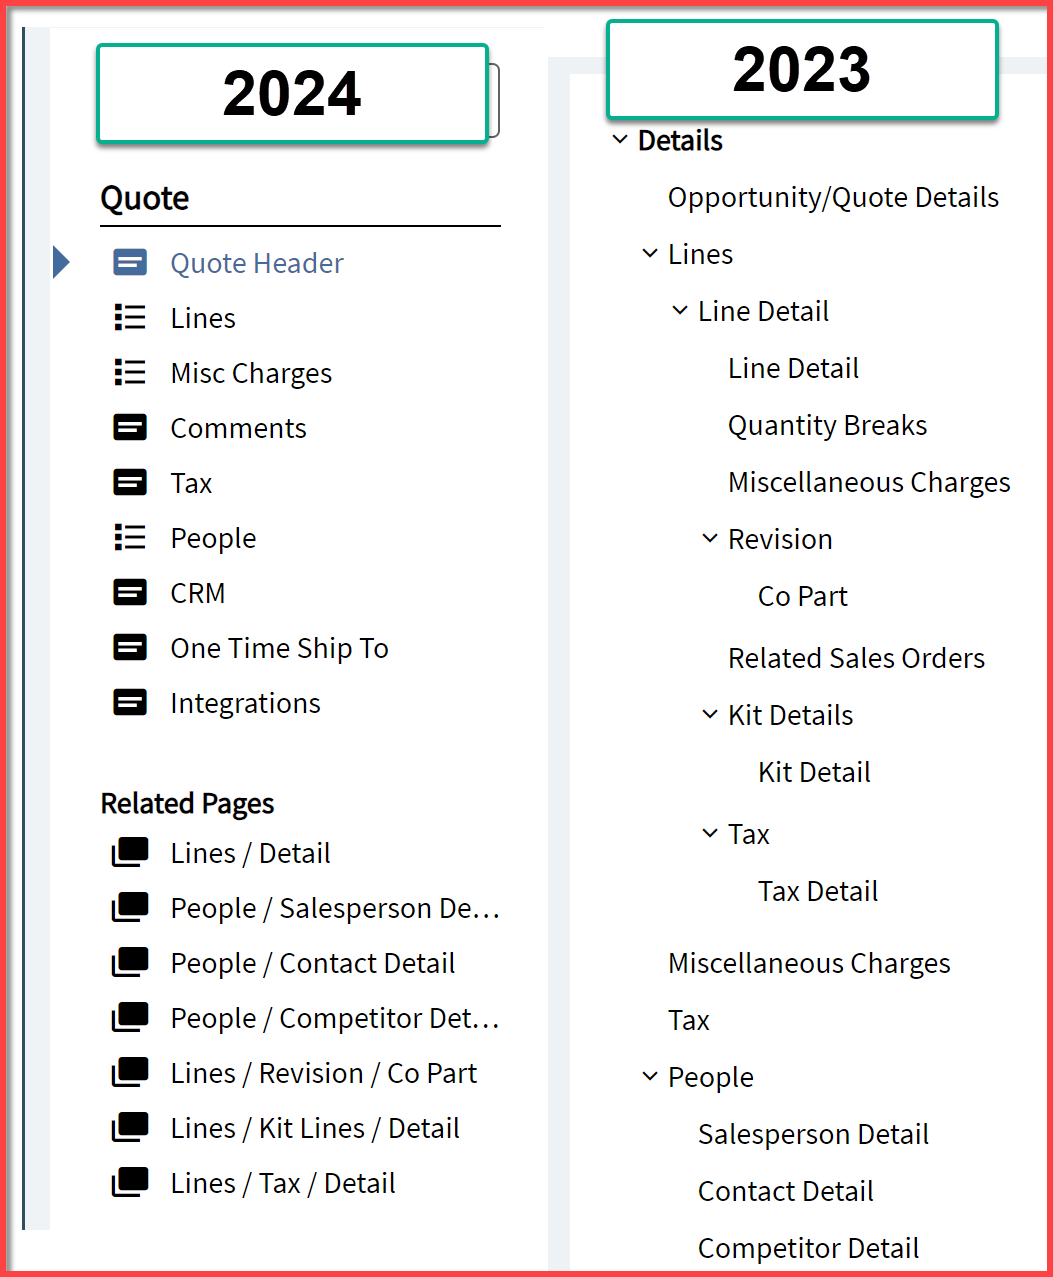Collapse the Line Detail parent chevron
Viewport: 1053px width, 1277px height.
tap(680, 312)
